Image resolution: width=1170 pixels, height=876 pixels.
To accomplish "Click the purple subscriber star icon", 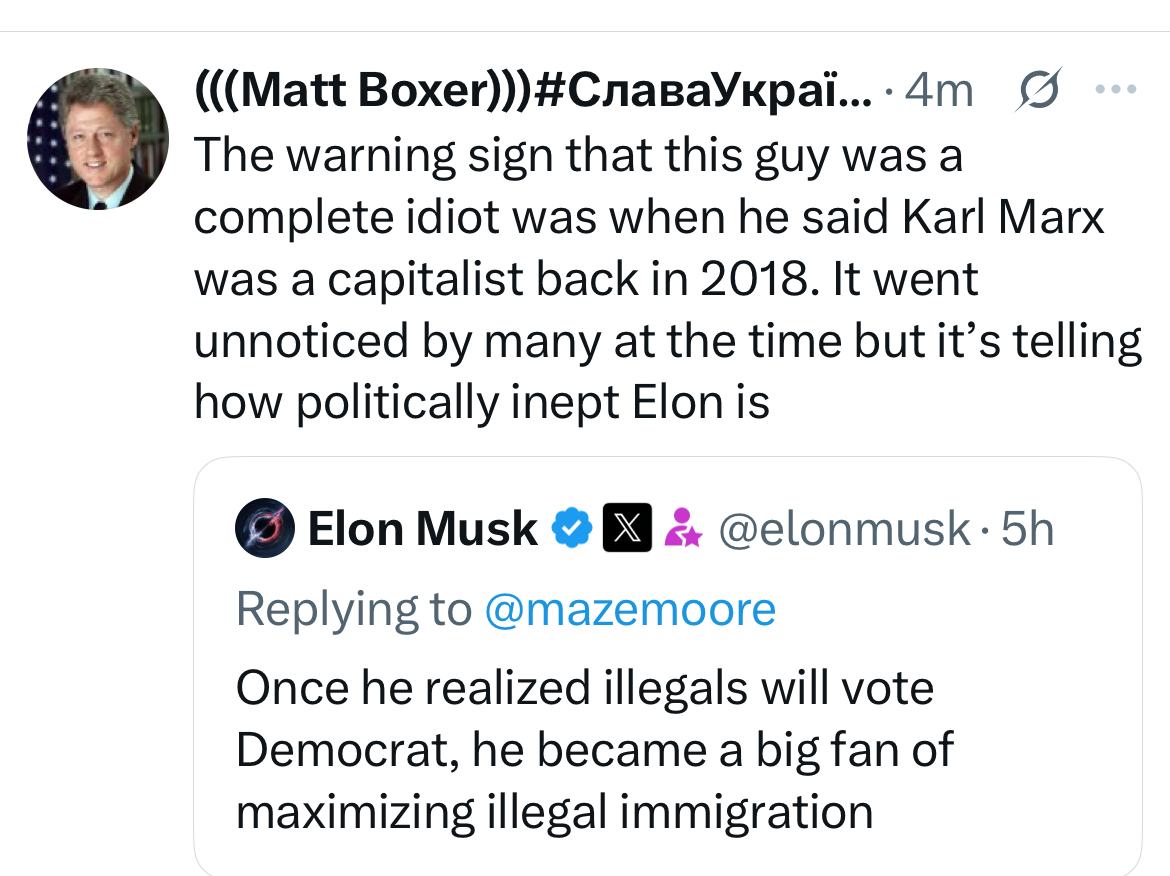I will 682,528.
